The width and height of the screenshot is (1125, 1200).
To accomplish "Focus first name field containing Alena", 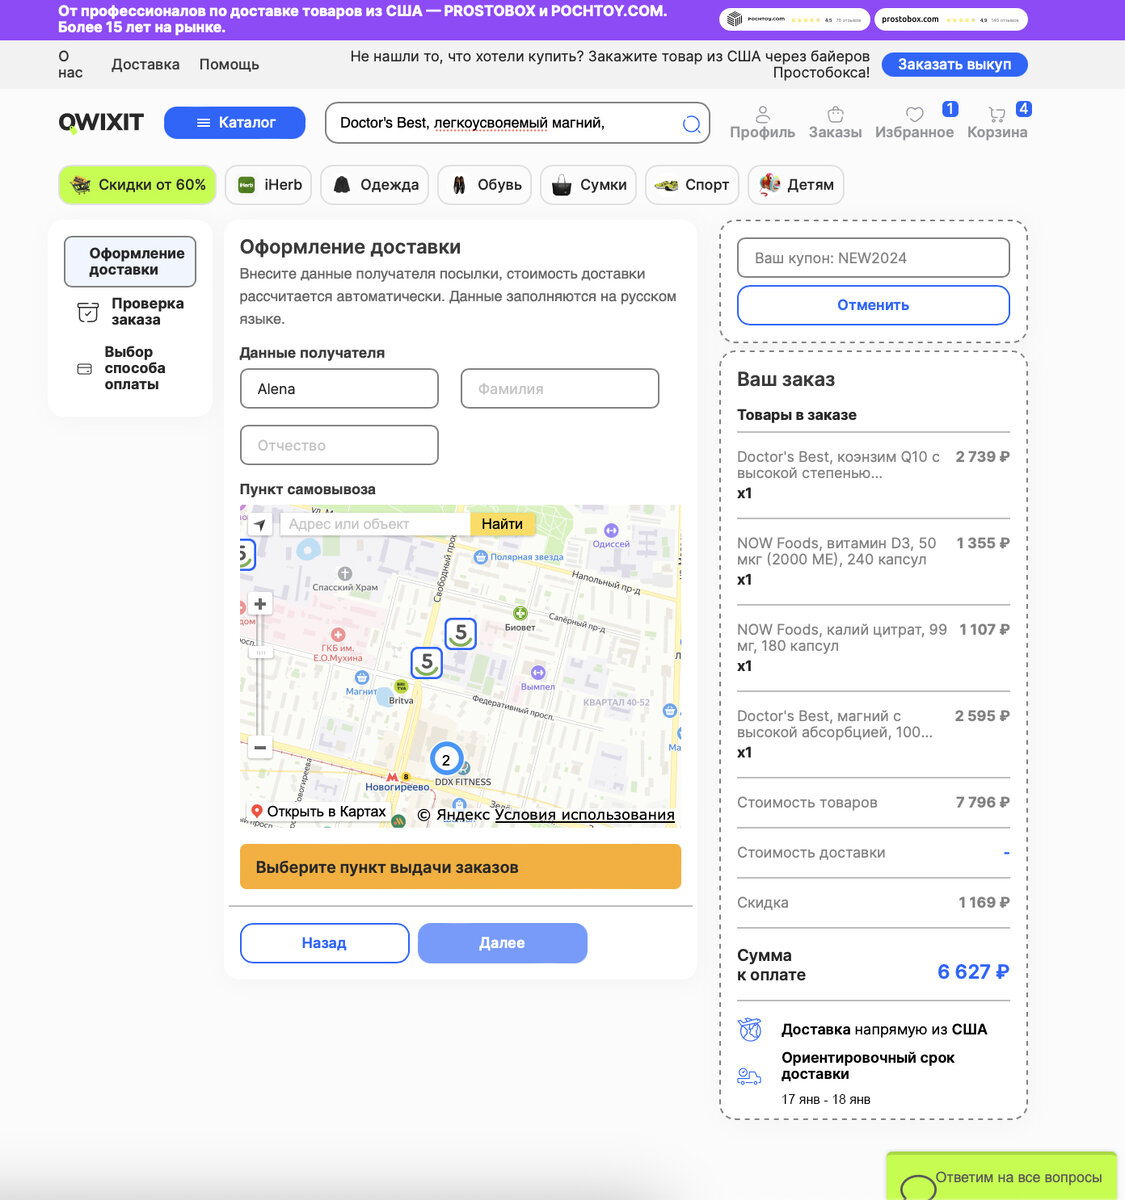I will (x=339, y=389).
